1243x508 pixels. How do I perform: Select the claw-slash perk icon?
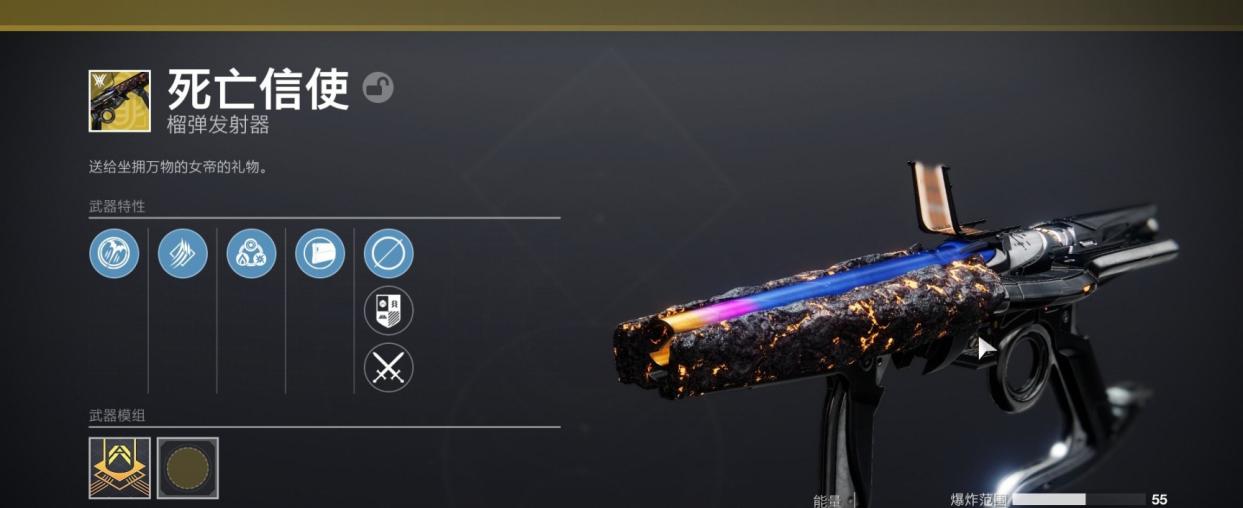183,253
